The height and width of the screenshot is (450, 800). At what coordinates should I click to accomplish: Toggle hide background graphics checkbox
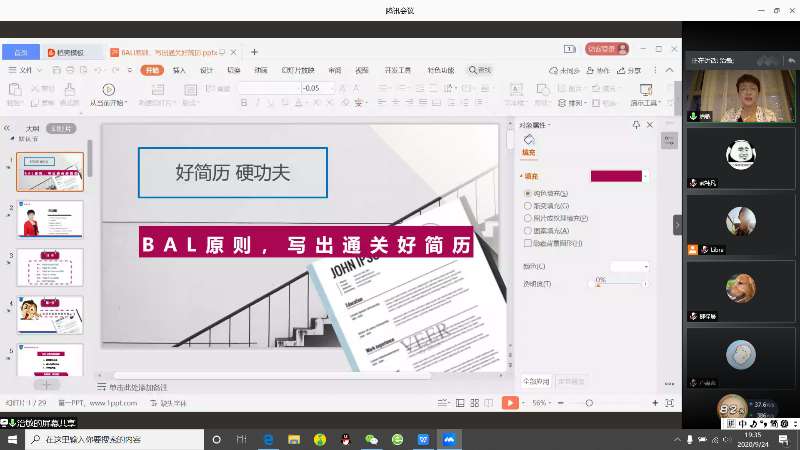pyautogui.click(x=528, y=243)
